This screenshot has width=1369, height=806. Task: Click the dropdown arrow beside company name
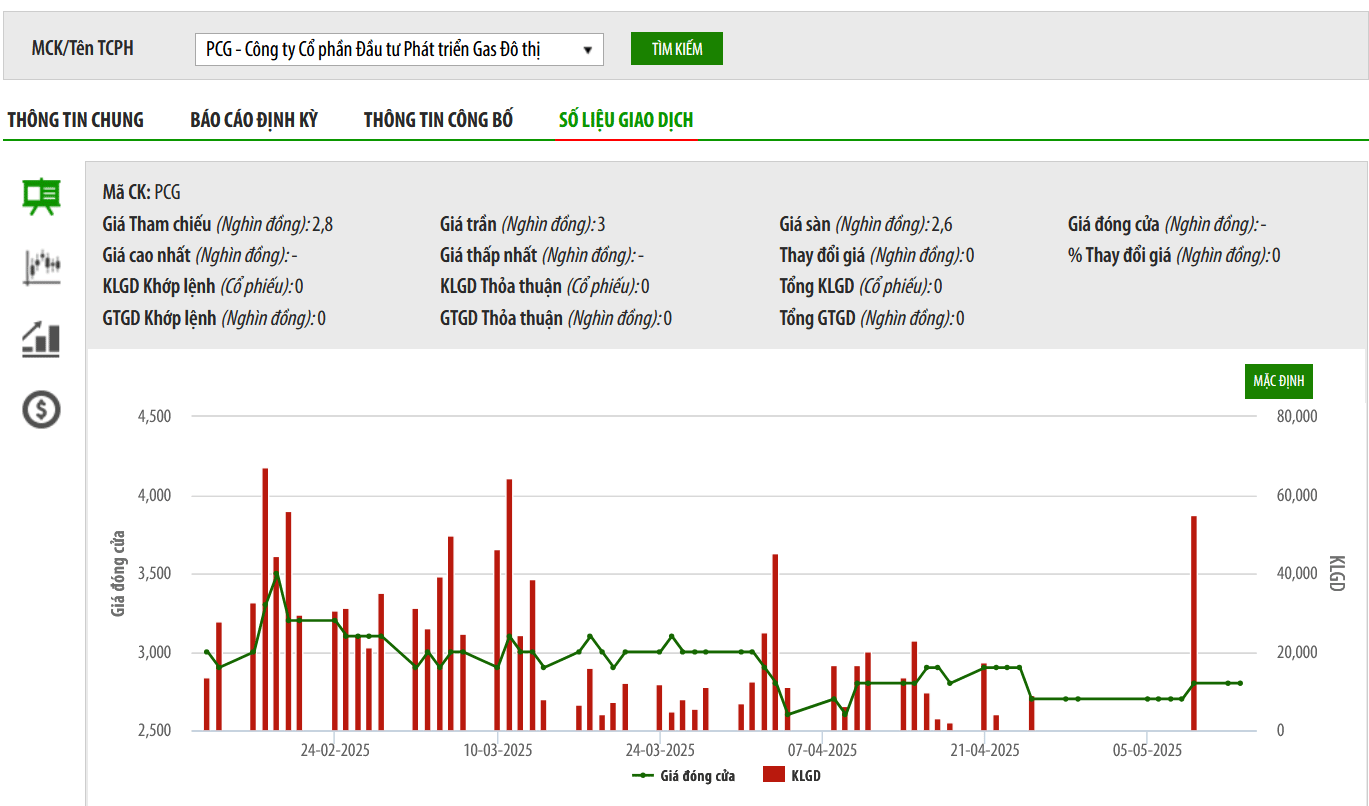(x=588, y=49)
